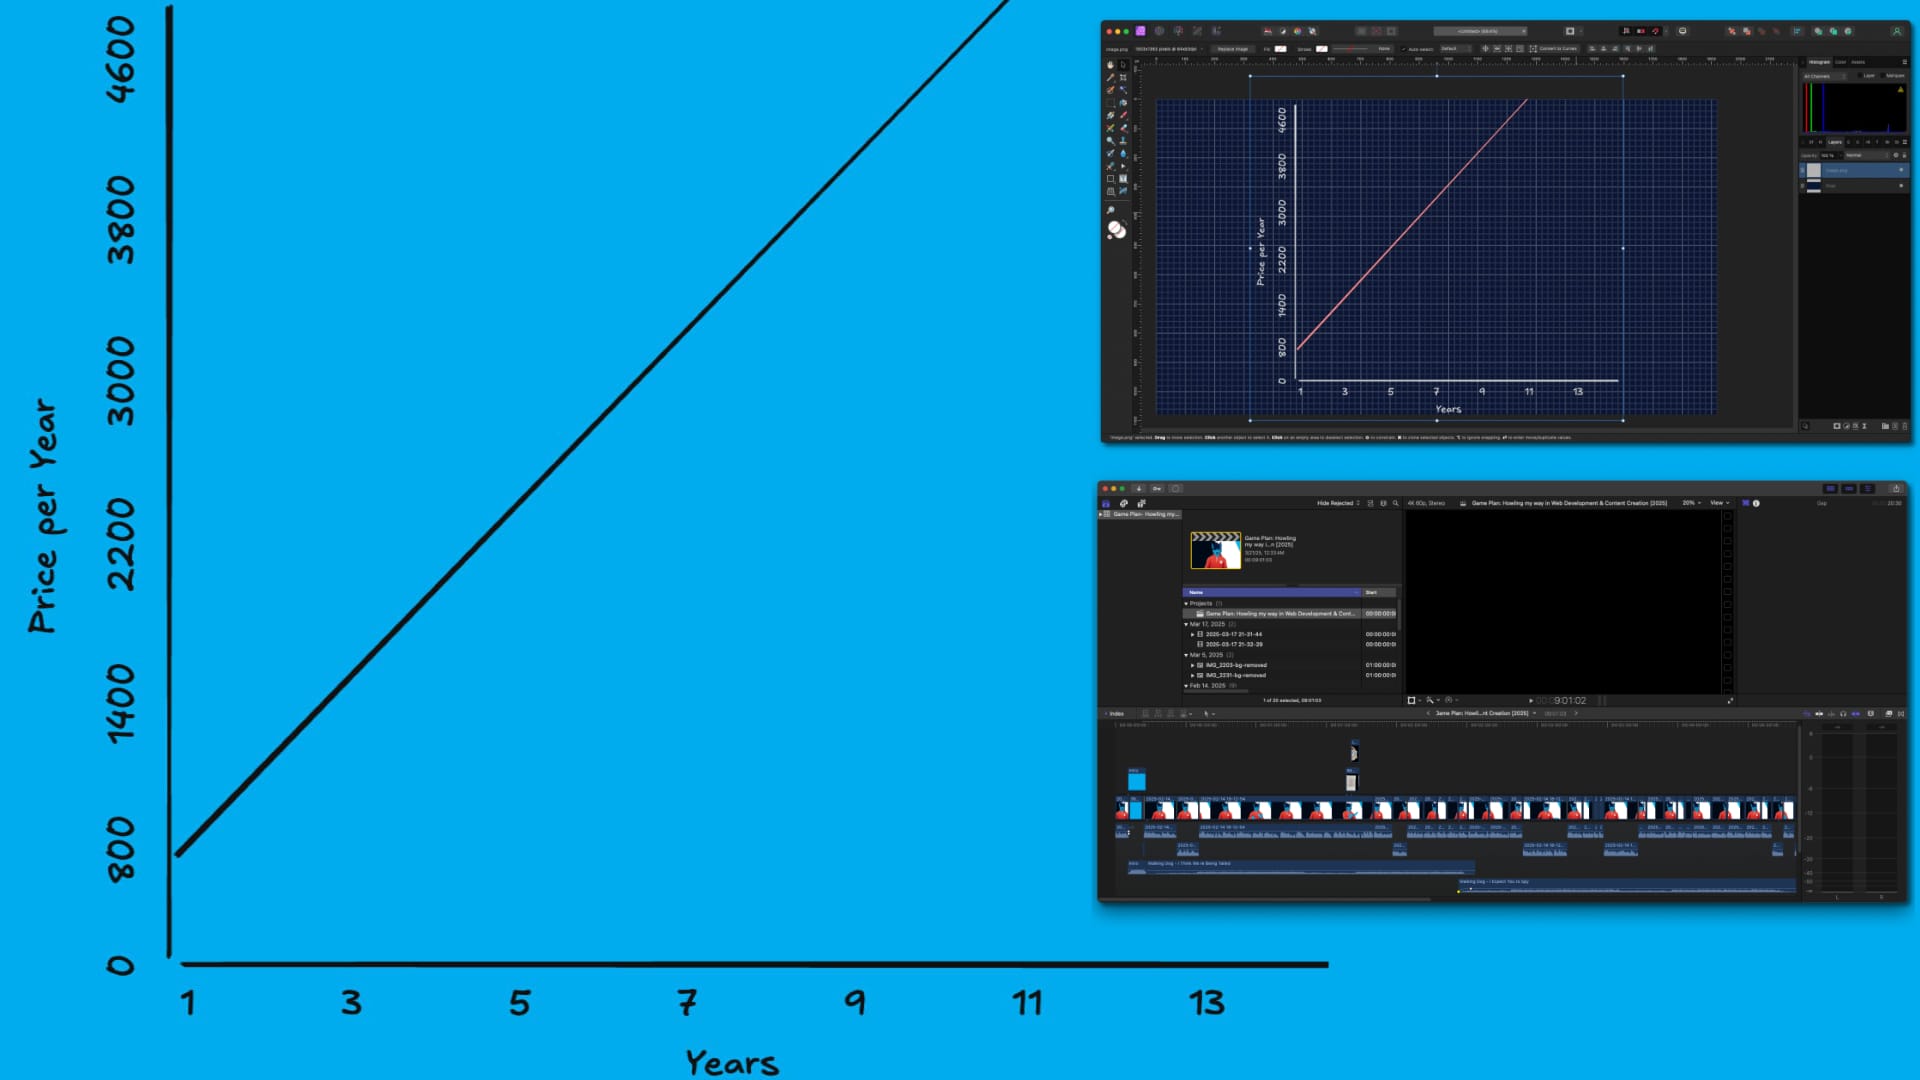Select the Crop tool in Affinity toolbar
1920x1080 pixels.
tap(1123, 77)
